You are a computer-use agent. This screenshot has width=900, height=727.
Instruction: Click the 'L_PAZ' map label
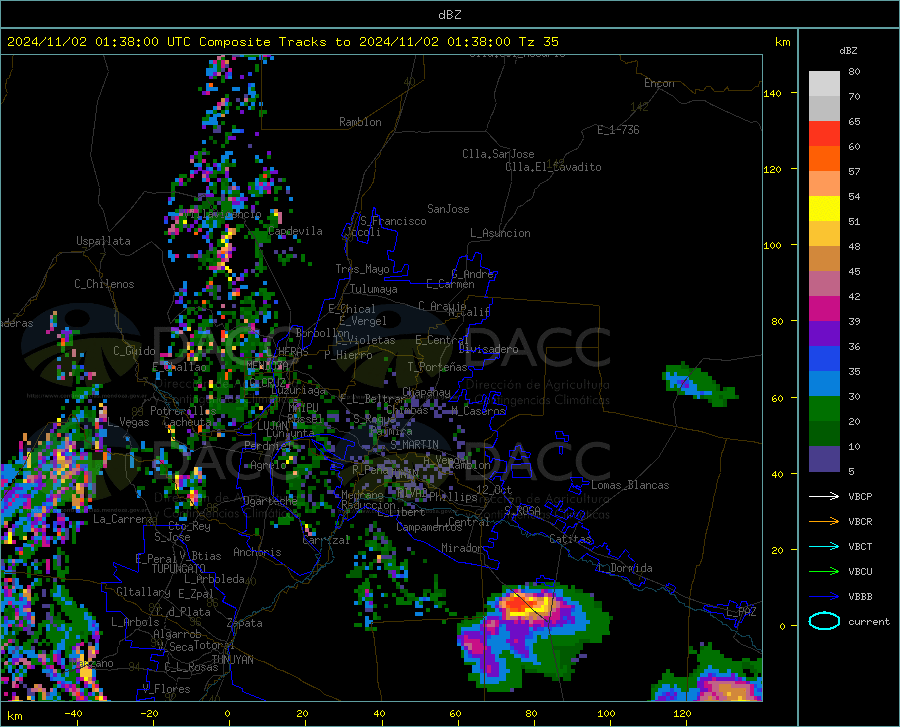coord(741,612)
